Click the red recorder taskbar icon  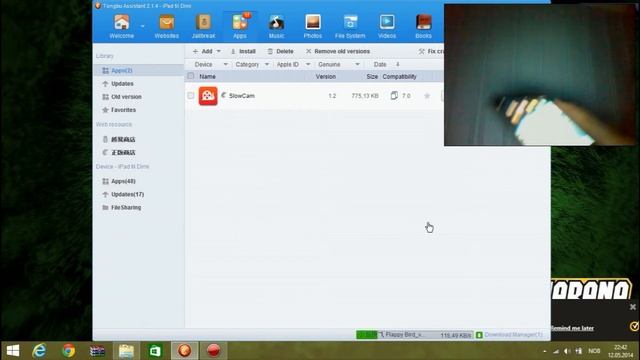point(213,351)
